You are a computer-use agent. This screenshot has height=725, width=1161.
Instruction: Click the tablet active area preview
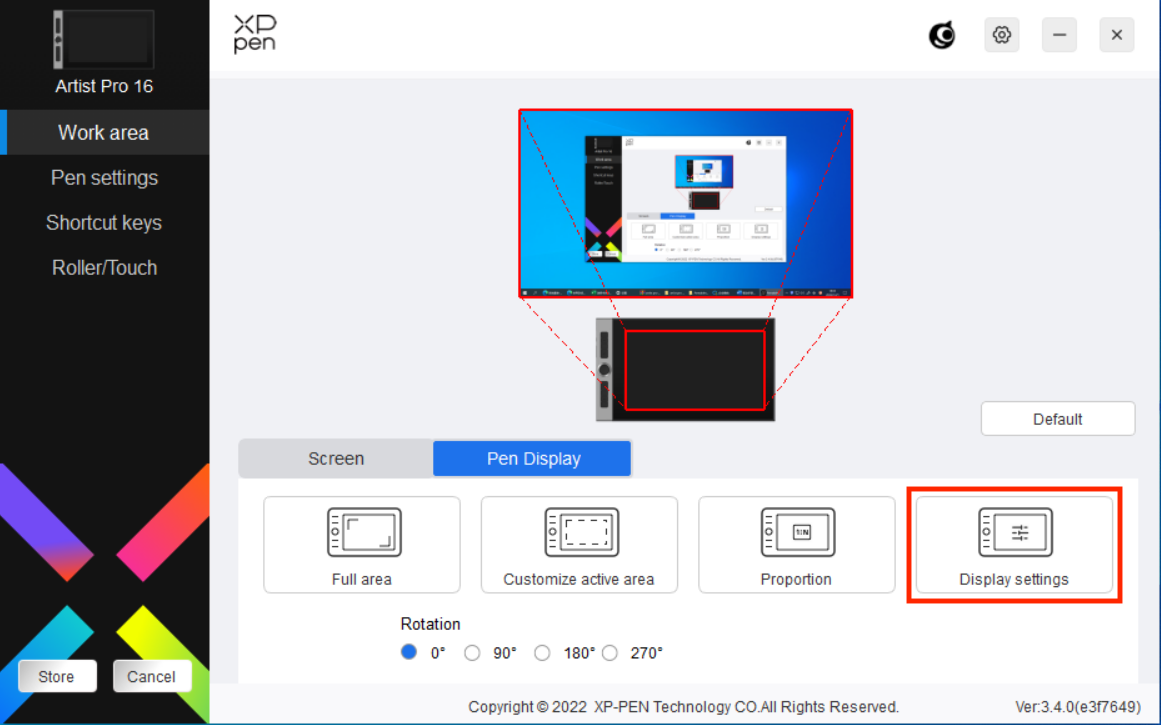point(694,370)
